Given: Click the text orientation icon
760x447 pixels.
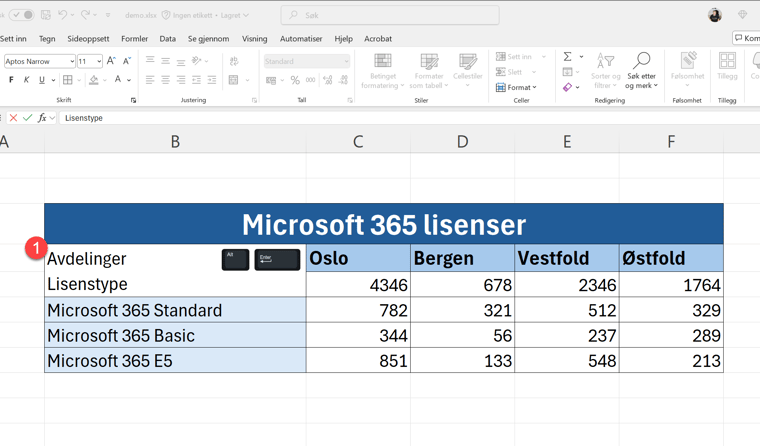Looking at the screenshot, I should click(x=196, y=61).
